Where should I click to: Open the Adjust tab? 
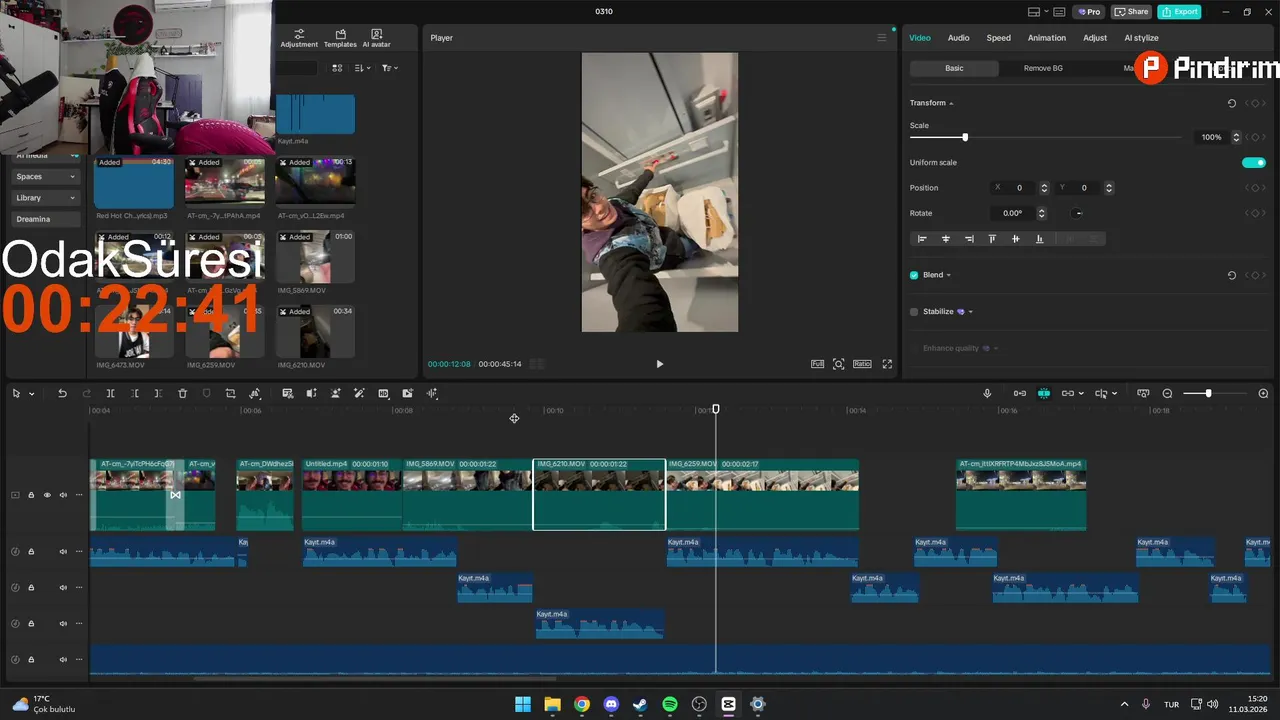tap(1095, 38)
